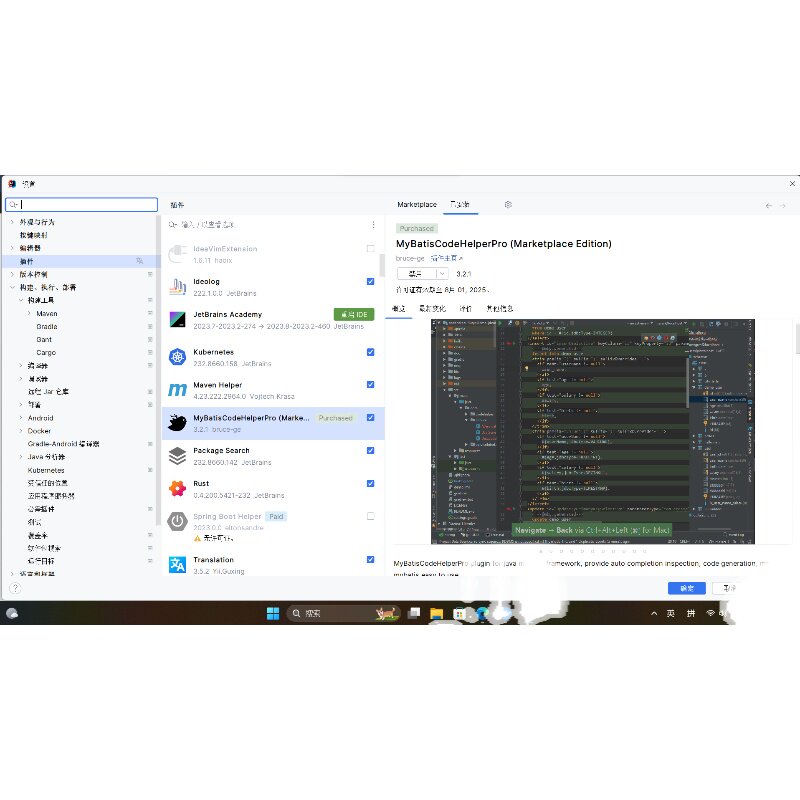Image resolution: width=800 pixels, height=800 pixels.
Task: Click the Translation plugin icon
Action: click(177, 565)
